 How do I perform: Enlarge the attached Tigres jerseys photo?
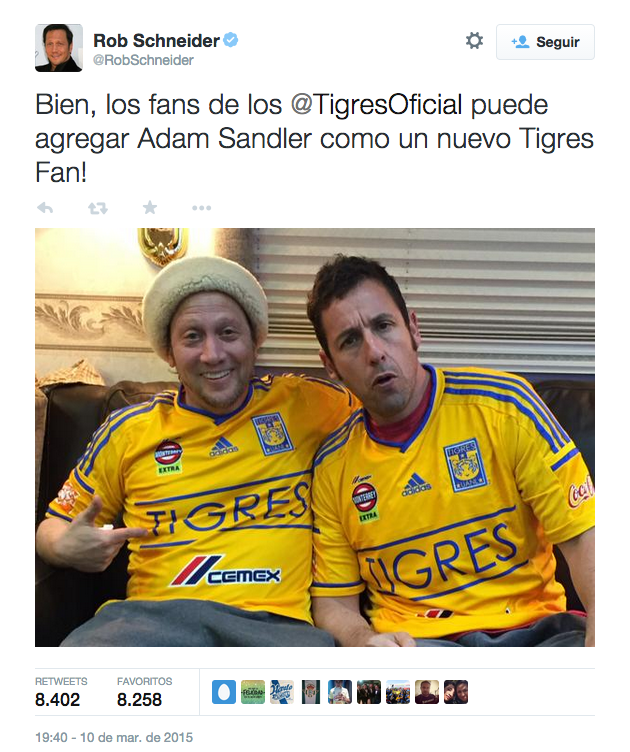(315, 437)
